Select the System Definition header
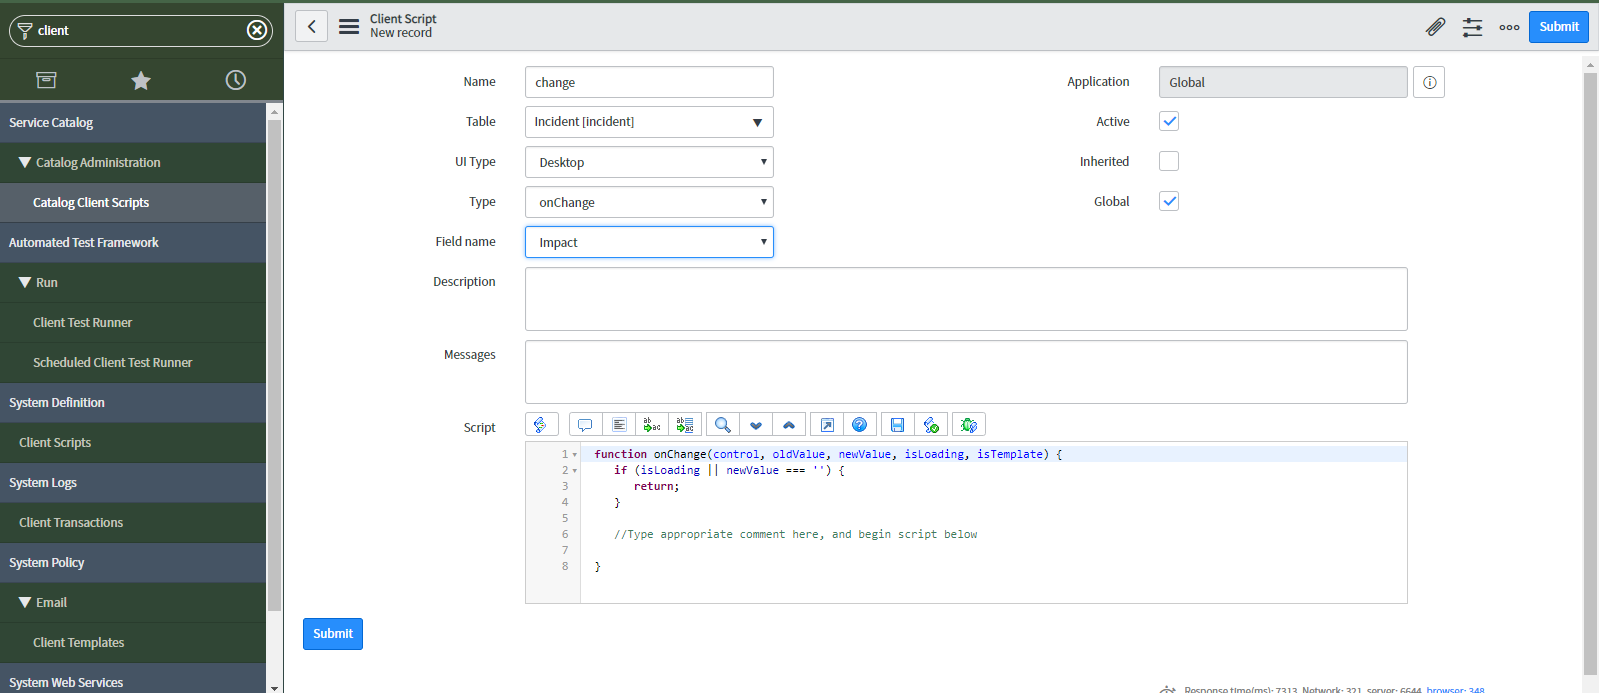This screenshot has height=693, width=1599. [x=133, y=402]
